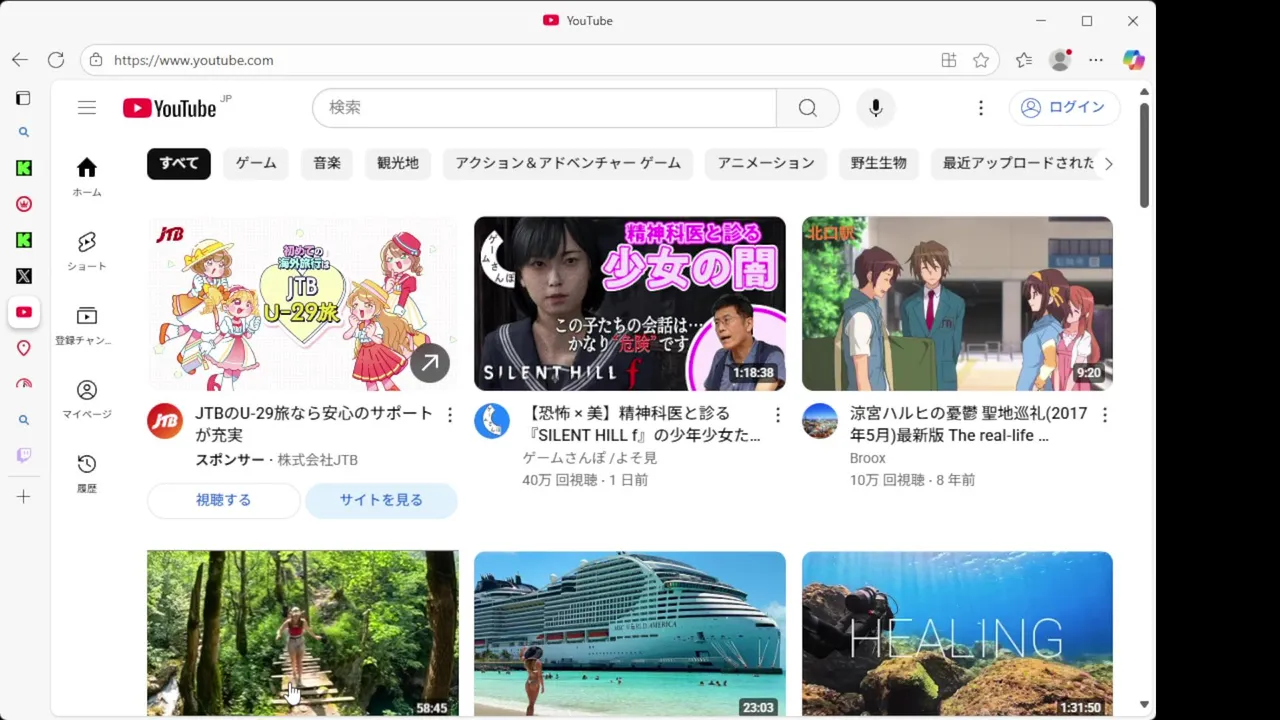Image resolution: width=1280 pixels, height=720 pixels.
Task: Select the すべて filter chip
Action: click(179, 163)
